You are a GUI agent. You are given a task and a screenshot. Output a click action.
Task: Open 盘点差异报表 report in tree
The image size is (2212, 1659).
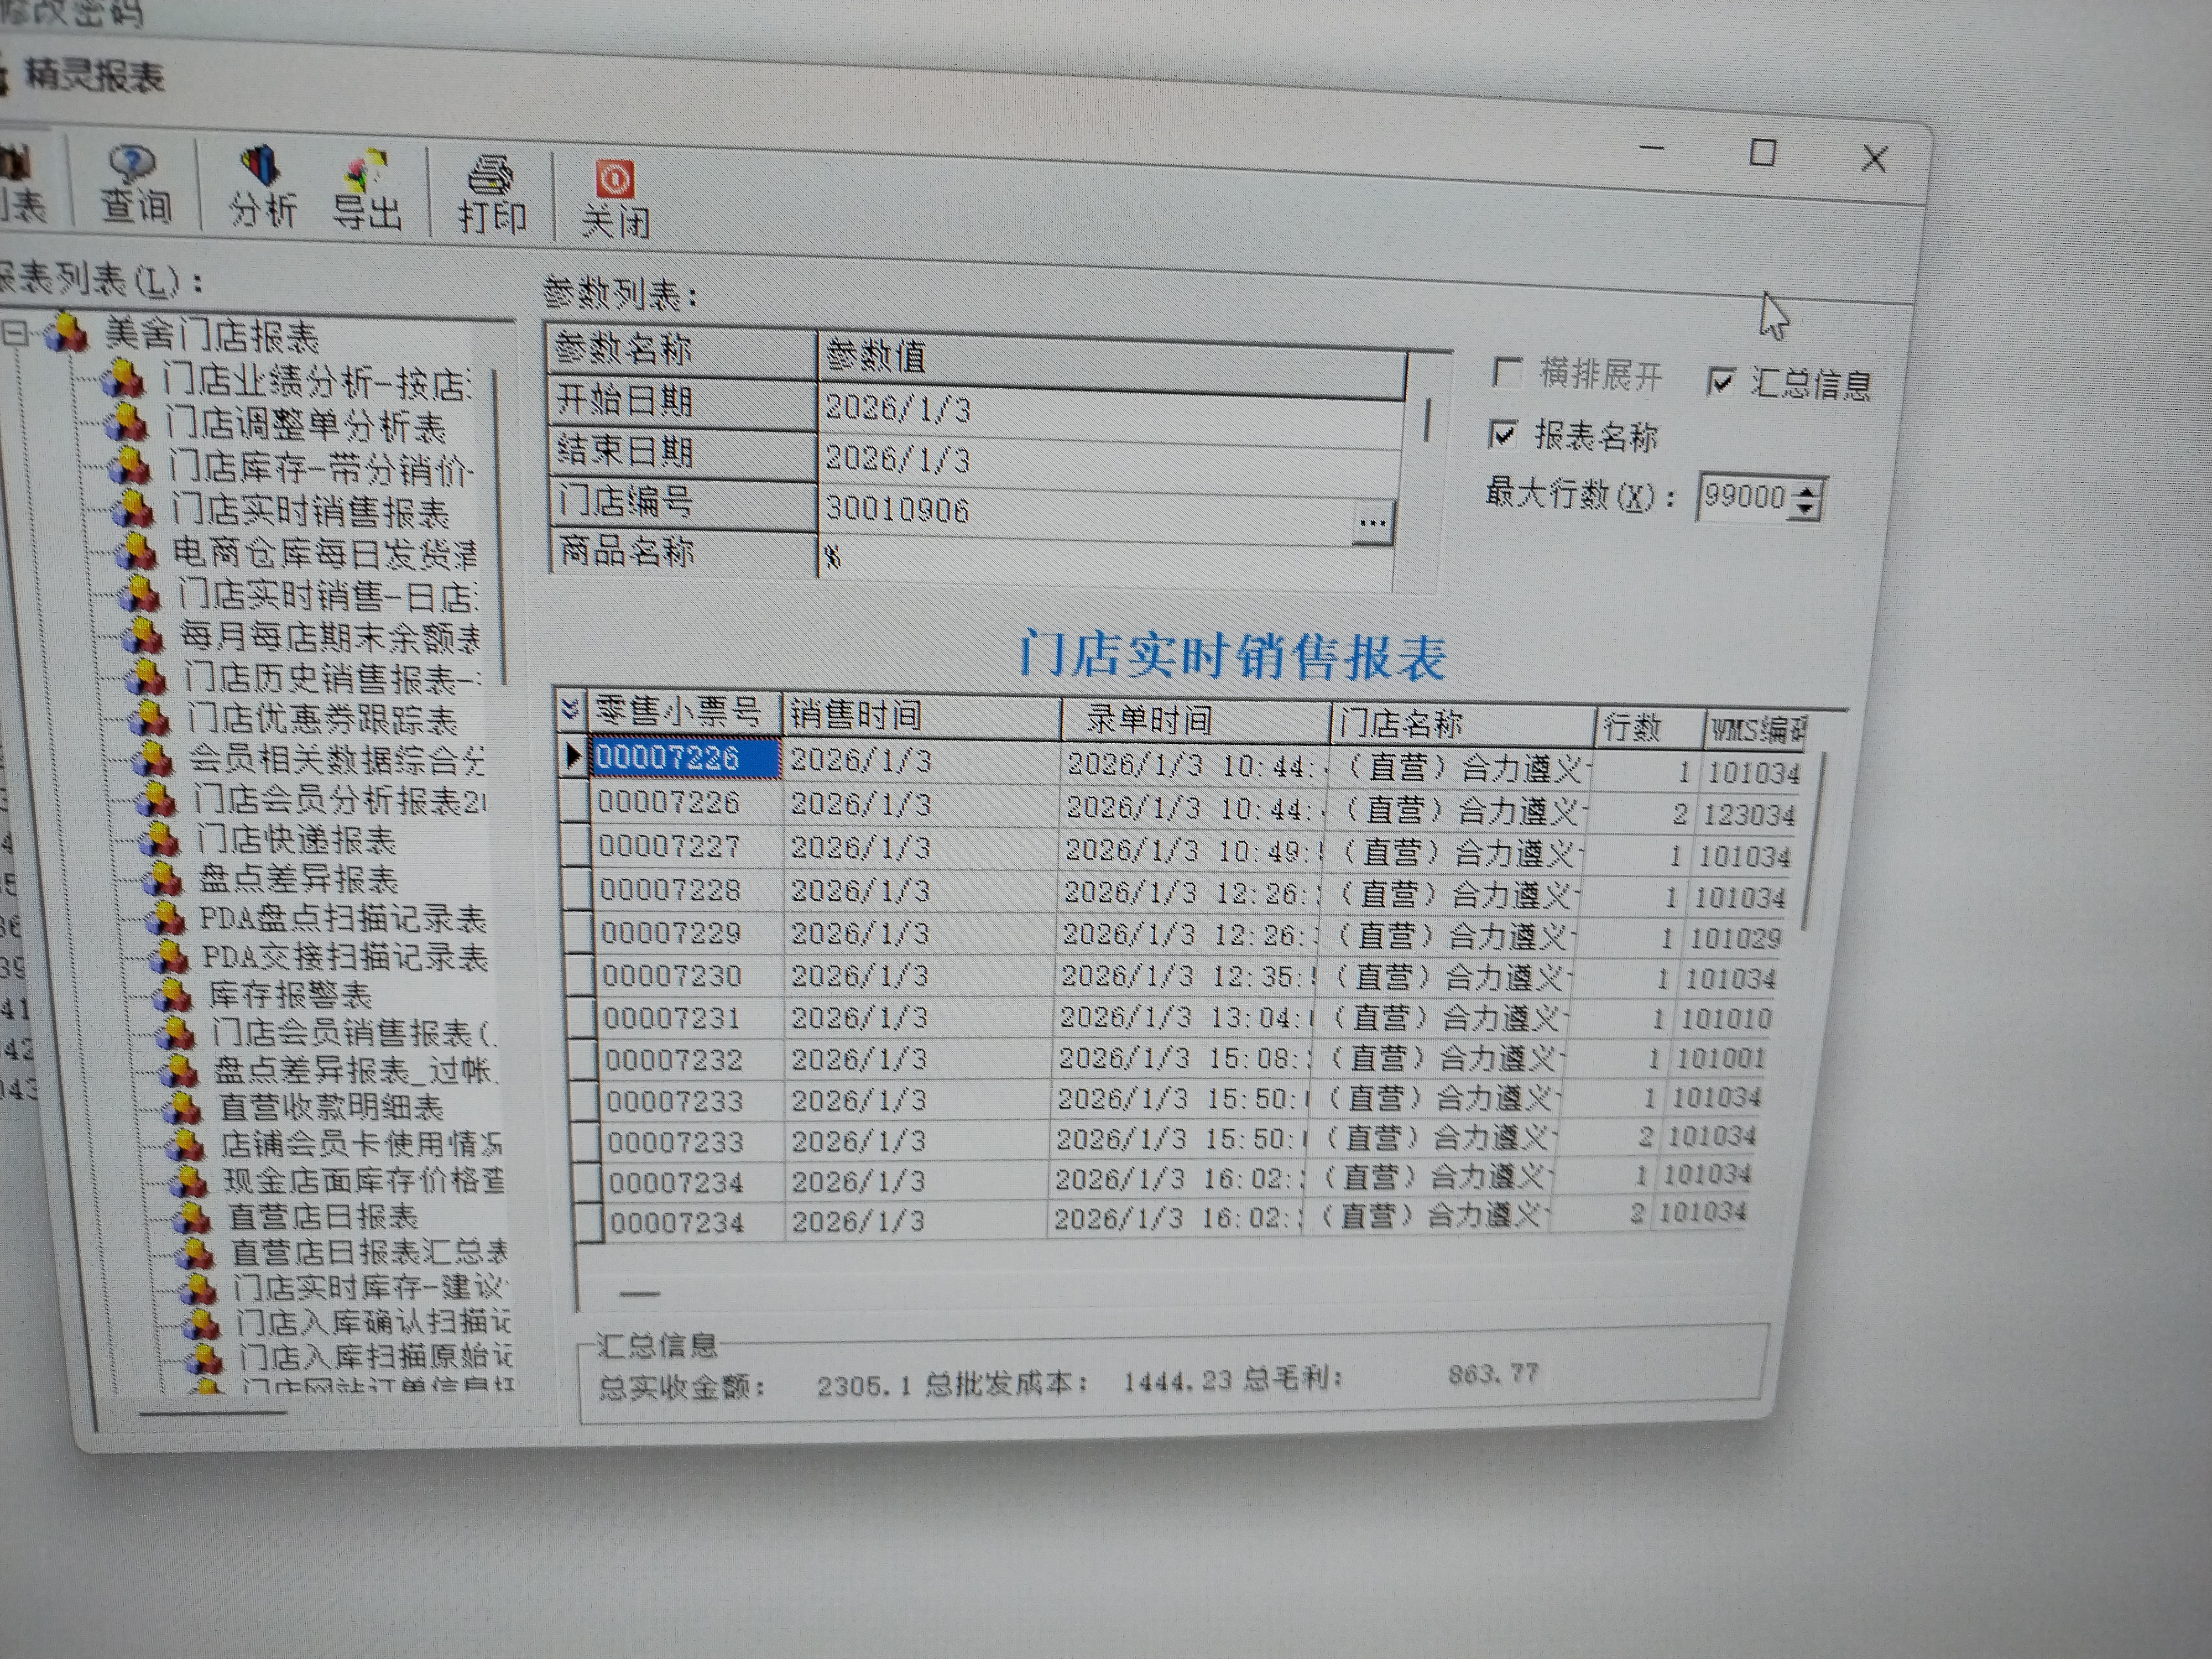298,880
